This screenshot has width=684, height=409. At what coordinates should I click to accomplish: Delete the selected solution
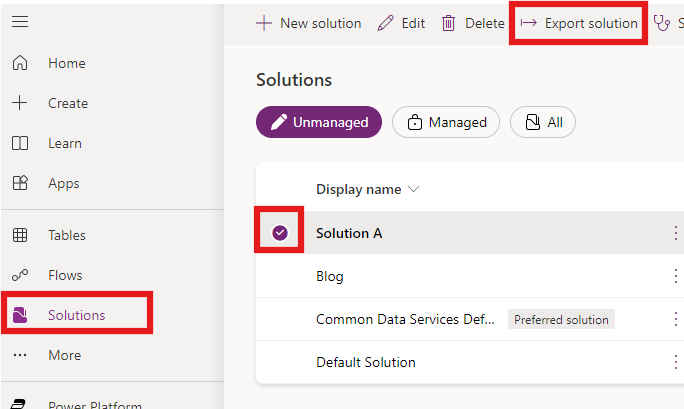click(473, 23)
